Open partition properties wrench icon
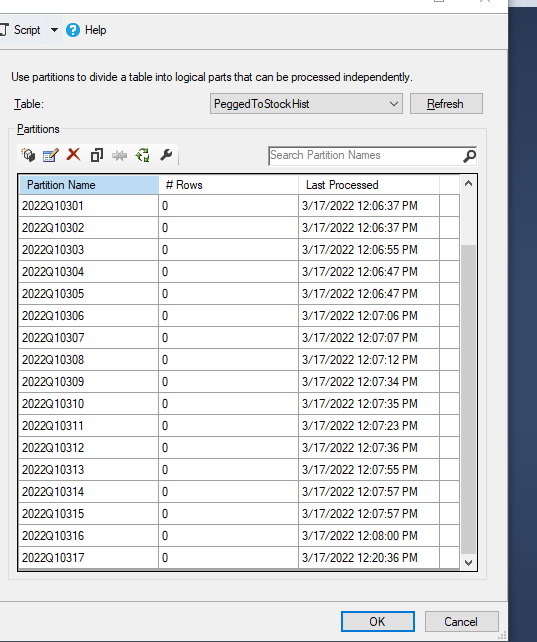This screenshot has width=537, height=642. pos(166,155)
